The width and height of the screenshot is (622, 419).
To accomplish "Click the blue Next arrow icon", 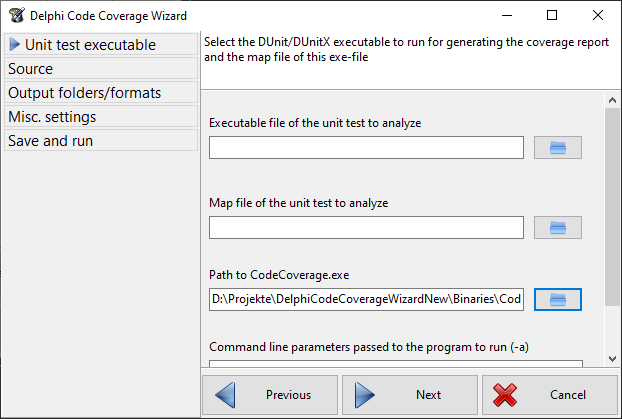I will (365, 394).
